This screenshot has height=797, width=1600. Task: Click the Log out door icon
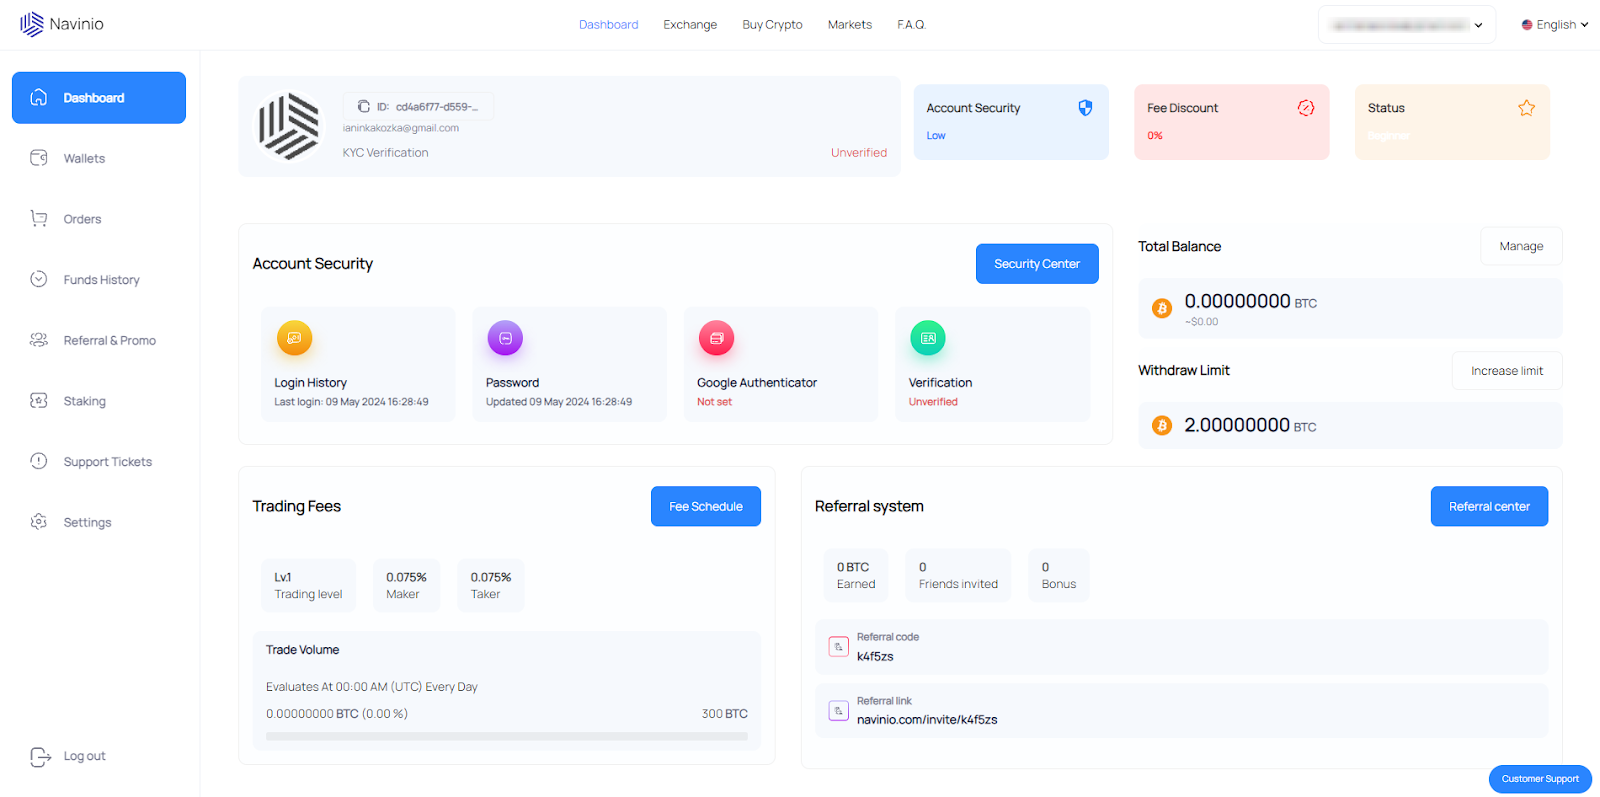(x=40, y=757)
